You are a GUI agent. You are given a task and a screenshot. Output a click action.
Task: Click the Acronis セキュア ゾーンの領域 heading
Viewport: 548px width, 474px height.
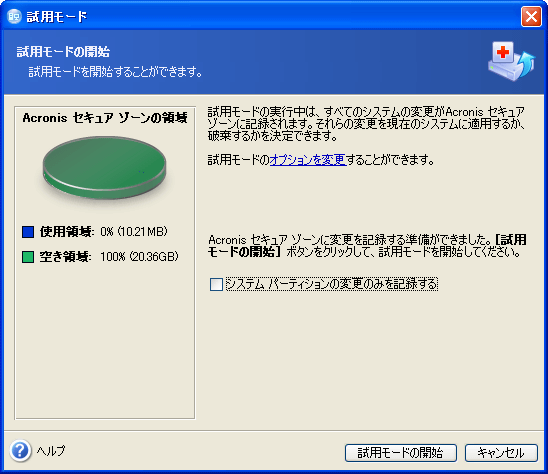[105, 118]
